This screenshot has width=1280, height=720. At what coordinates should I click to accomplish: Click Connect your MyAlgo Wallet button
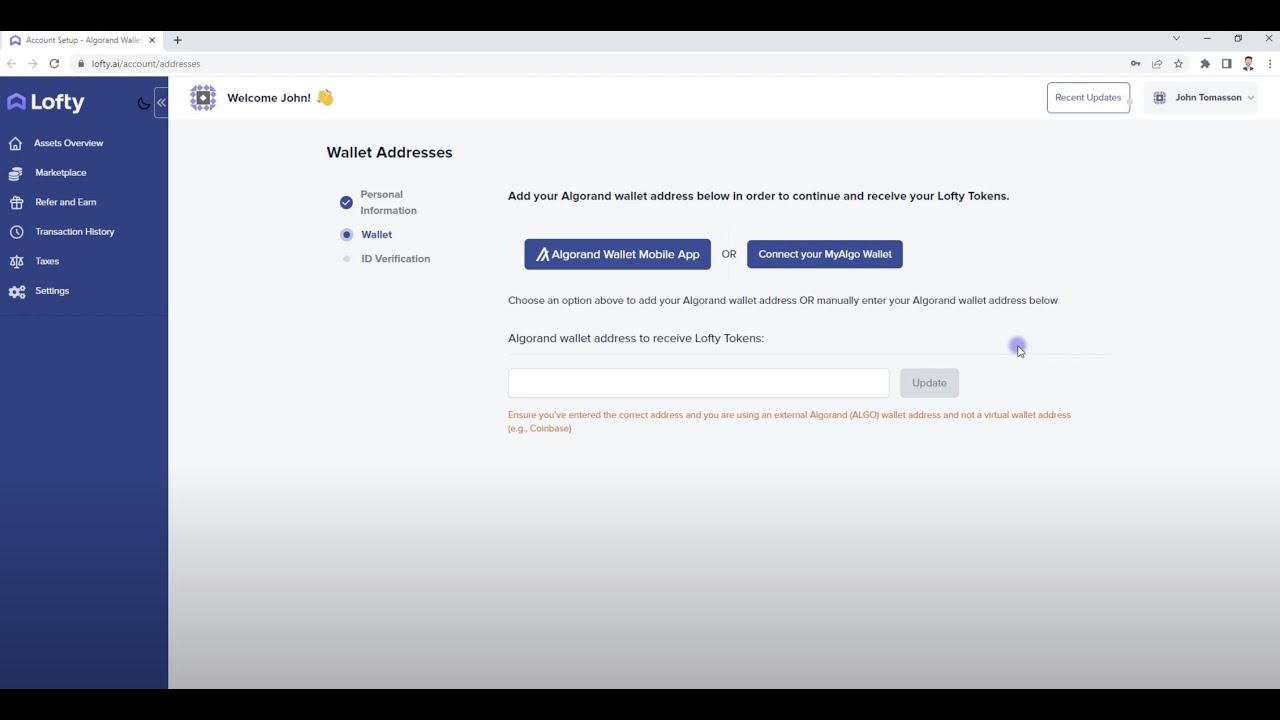825,254
